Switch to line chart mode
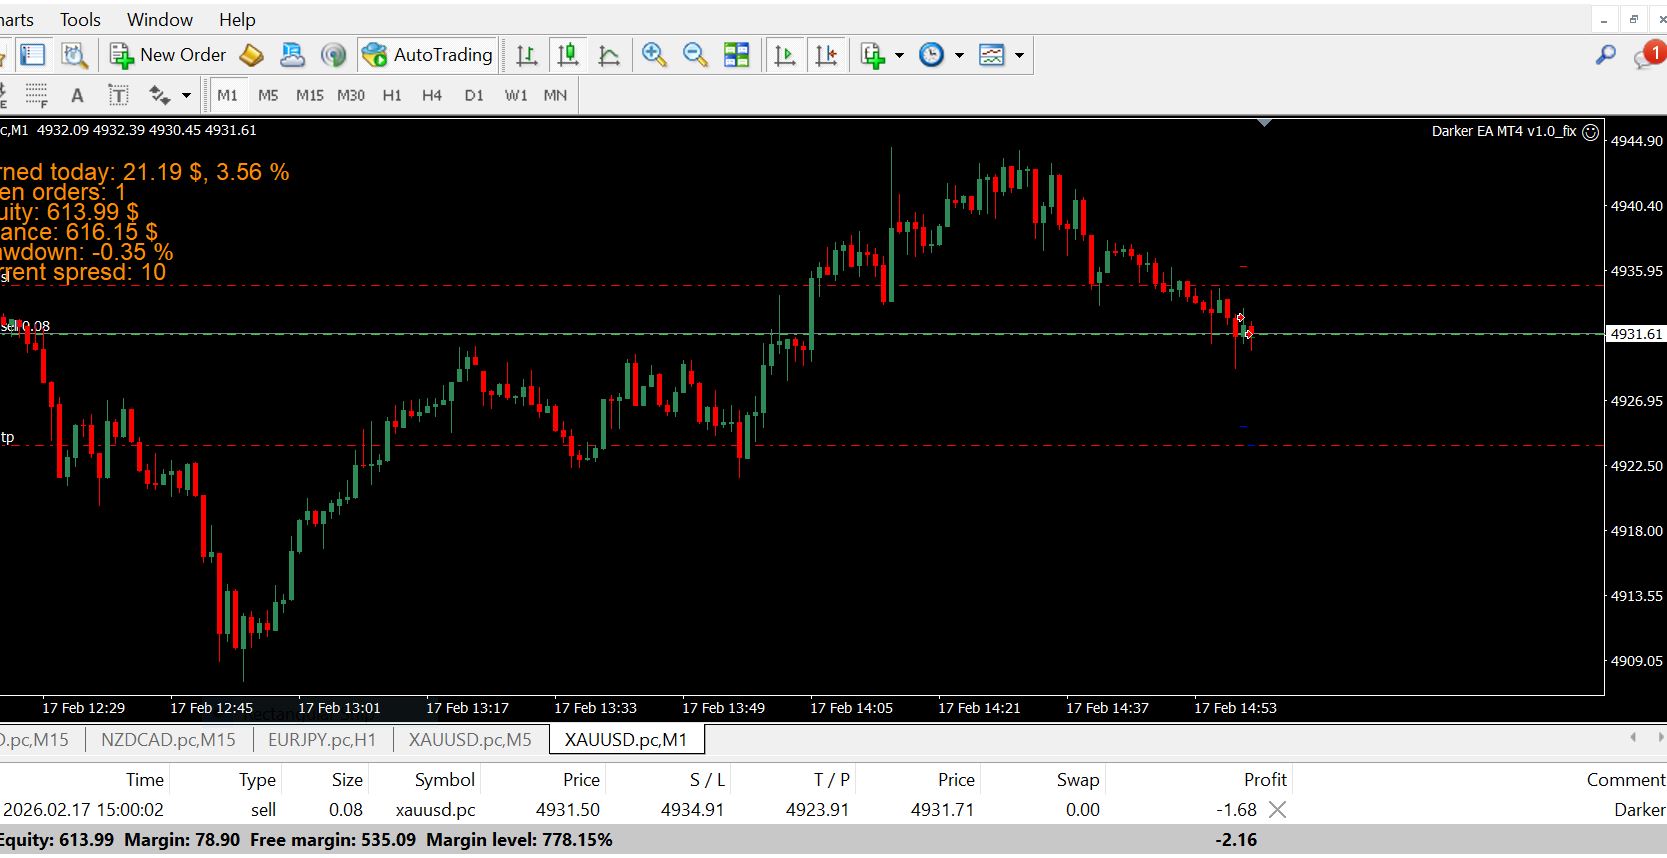The image size is (1667, 858). click(608, 55)
